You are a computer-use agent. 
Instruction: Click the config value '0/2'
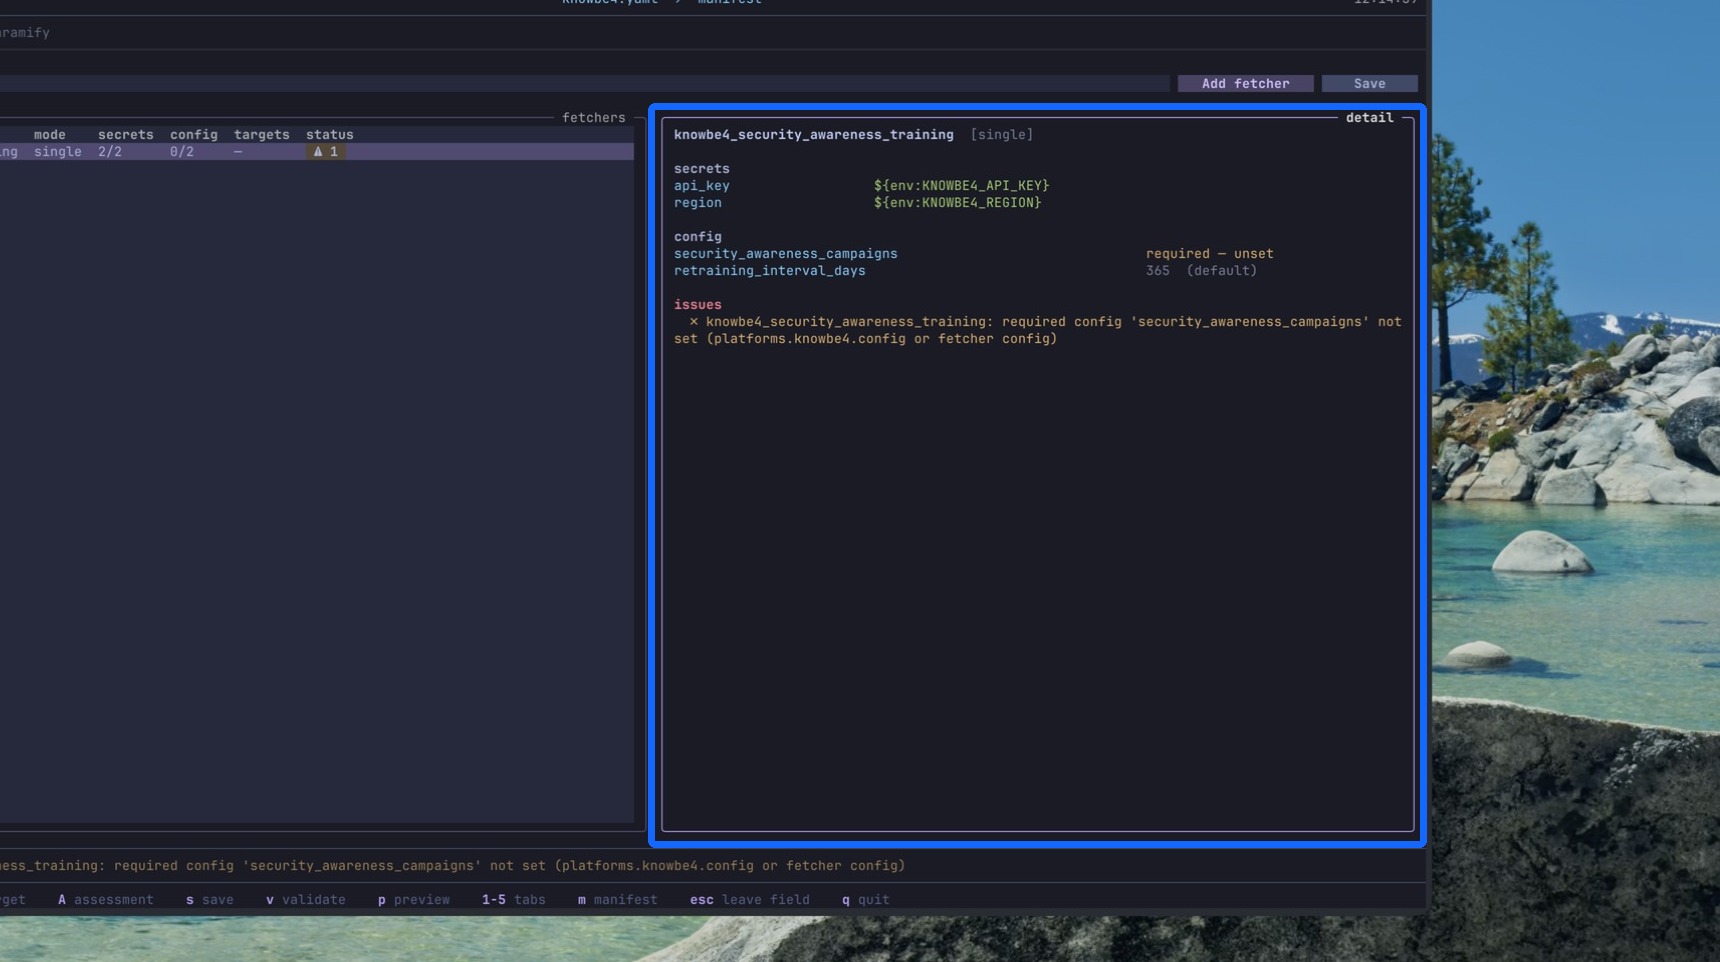(182, 152)
